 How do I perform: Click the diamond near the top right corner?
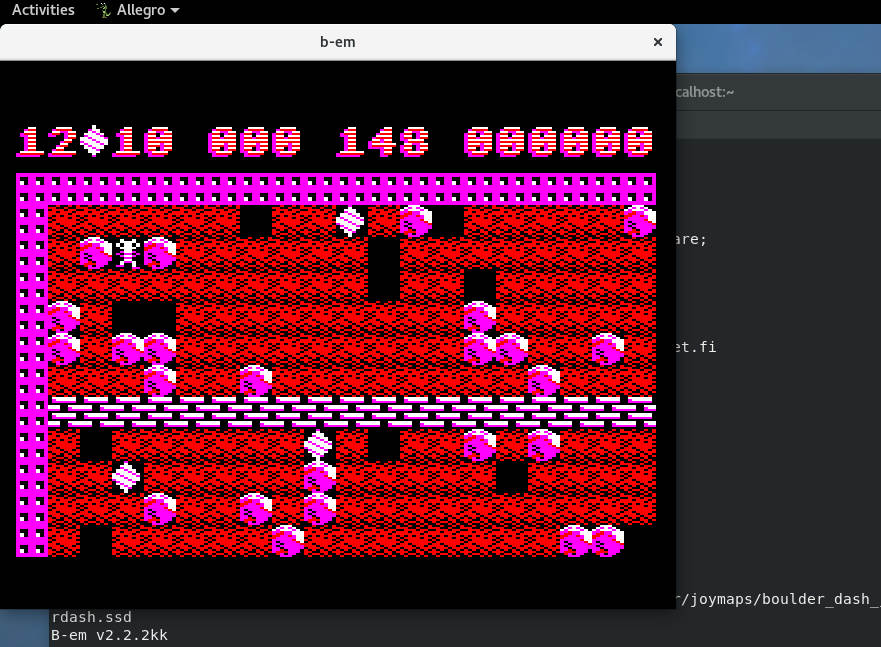[x=642, y=220]
